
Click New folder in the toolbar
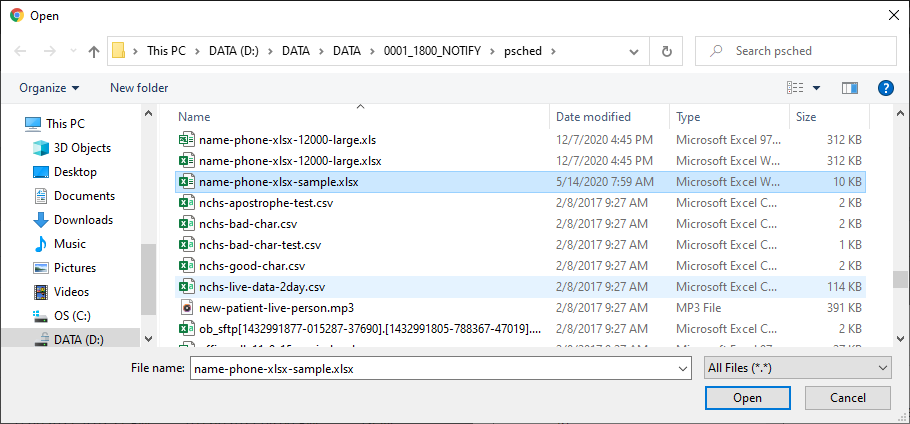(139, 88)
